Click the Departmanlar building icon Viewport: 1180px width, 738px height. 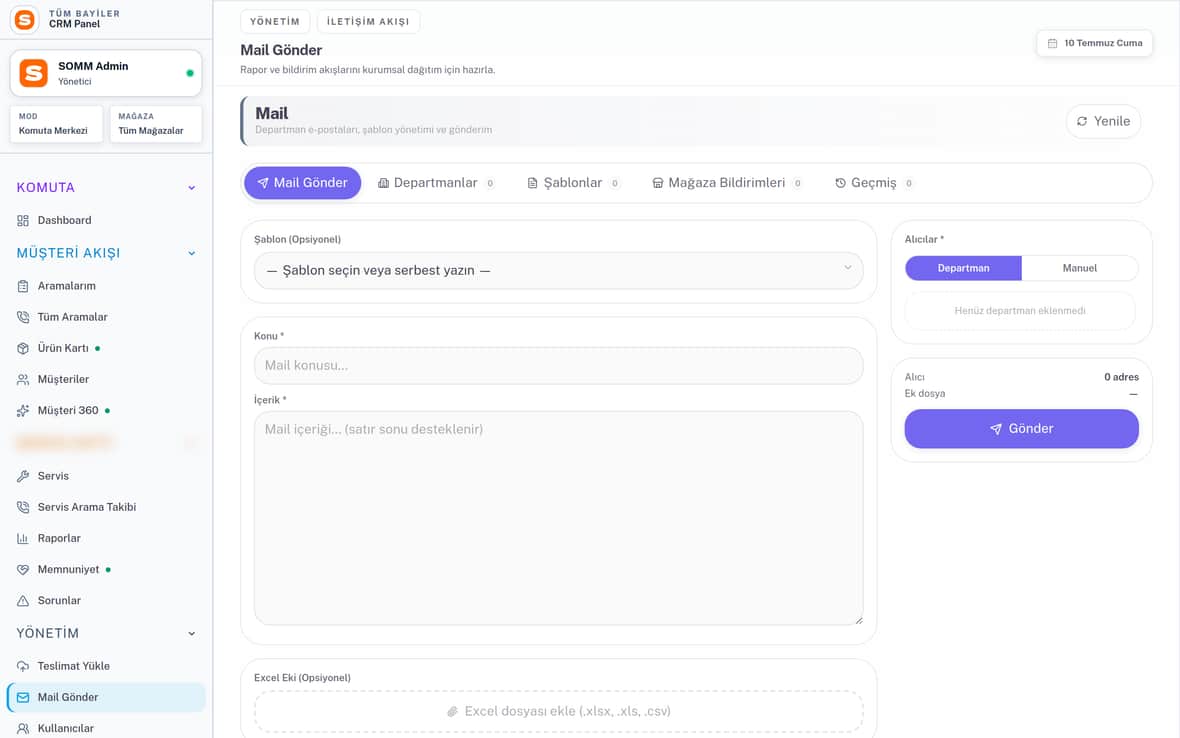click(383, 183)
